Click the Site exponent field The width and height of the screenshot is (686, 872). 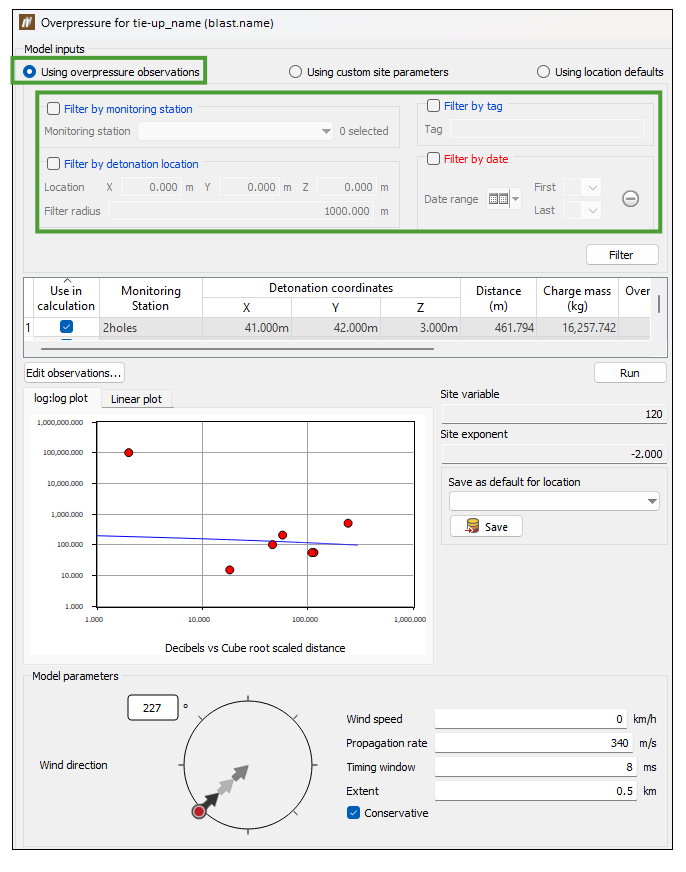[554, 454]
